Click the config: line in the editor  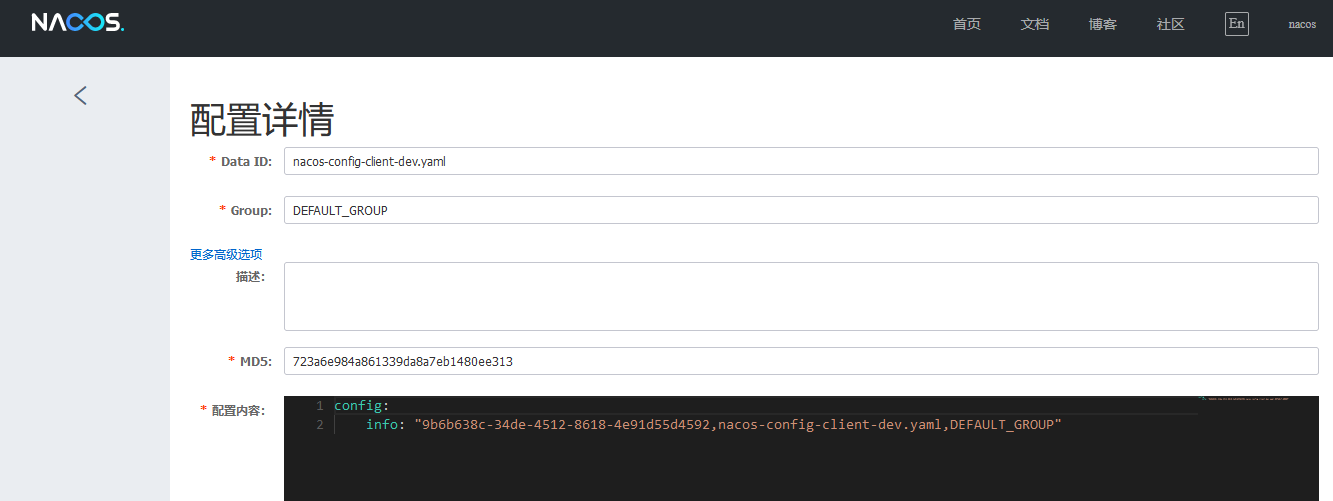point(361,406)
